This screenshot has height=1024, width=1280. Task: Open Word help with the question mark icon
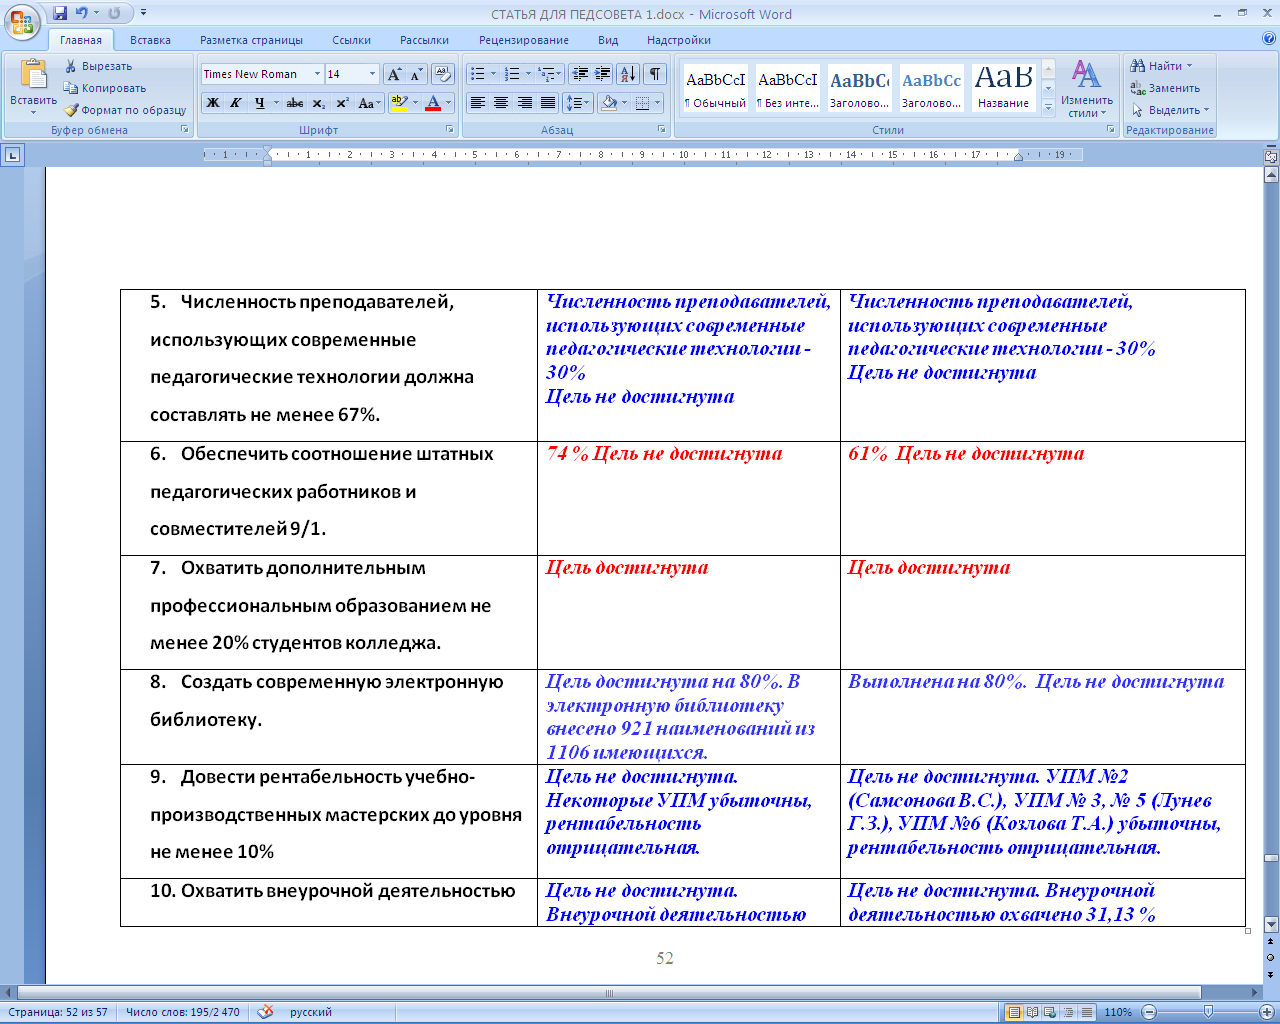pyautogui.click(x=1269, y=40)
